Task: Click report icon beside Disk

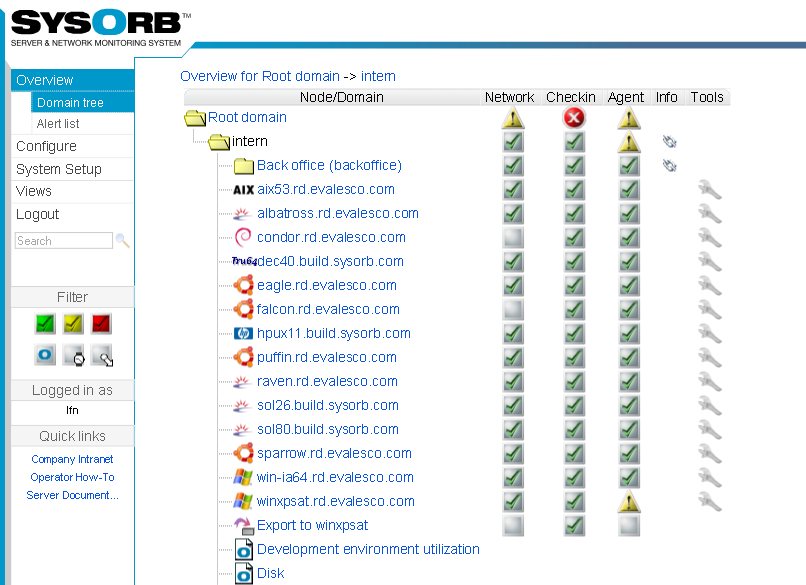Action: pyautogui.click(x=244, y=573)
